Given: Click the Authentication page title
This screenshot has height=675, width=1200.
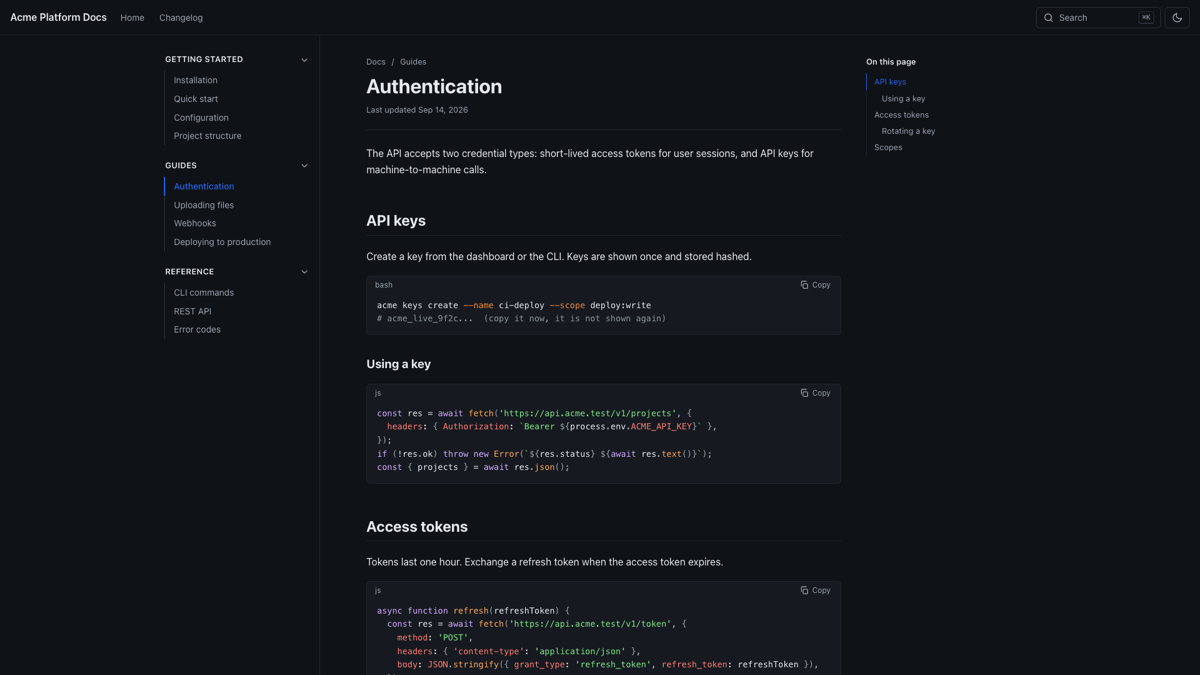Looking at the screenshot, I should [434, 87].
